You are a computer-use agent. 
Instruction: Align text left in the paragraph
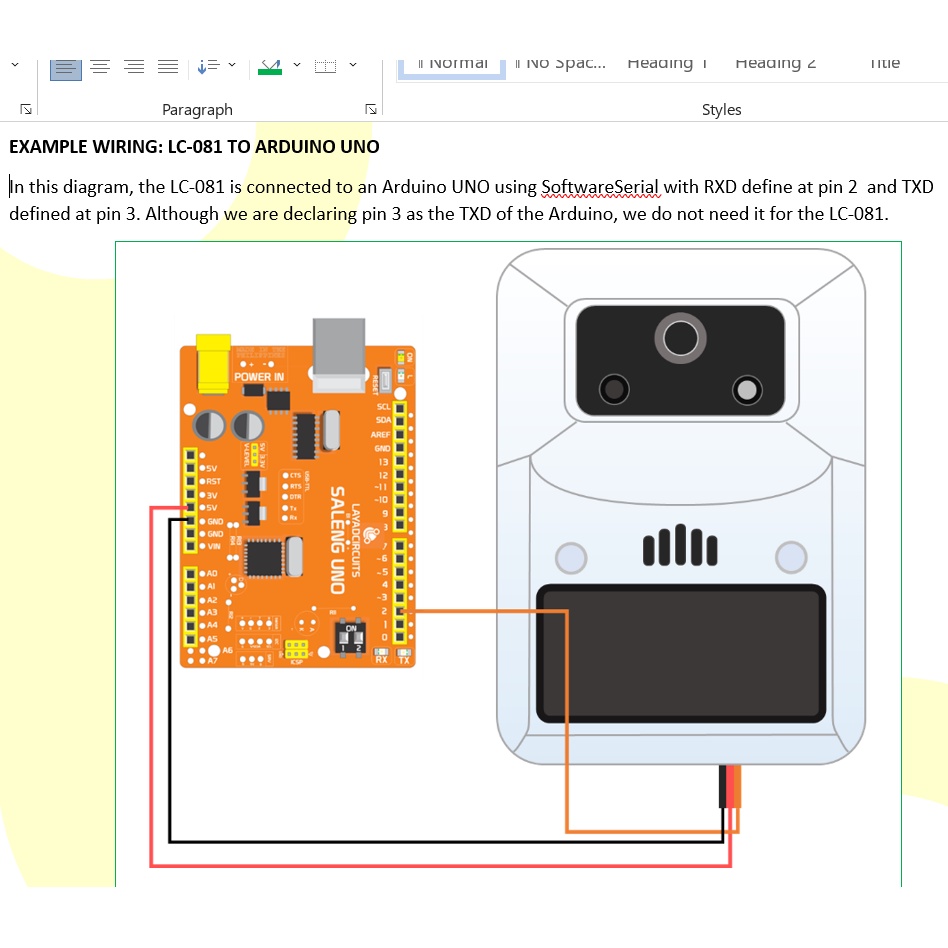(66, 66)
